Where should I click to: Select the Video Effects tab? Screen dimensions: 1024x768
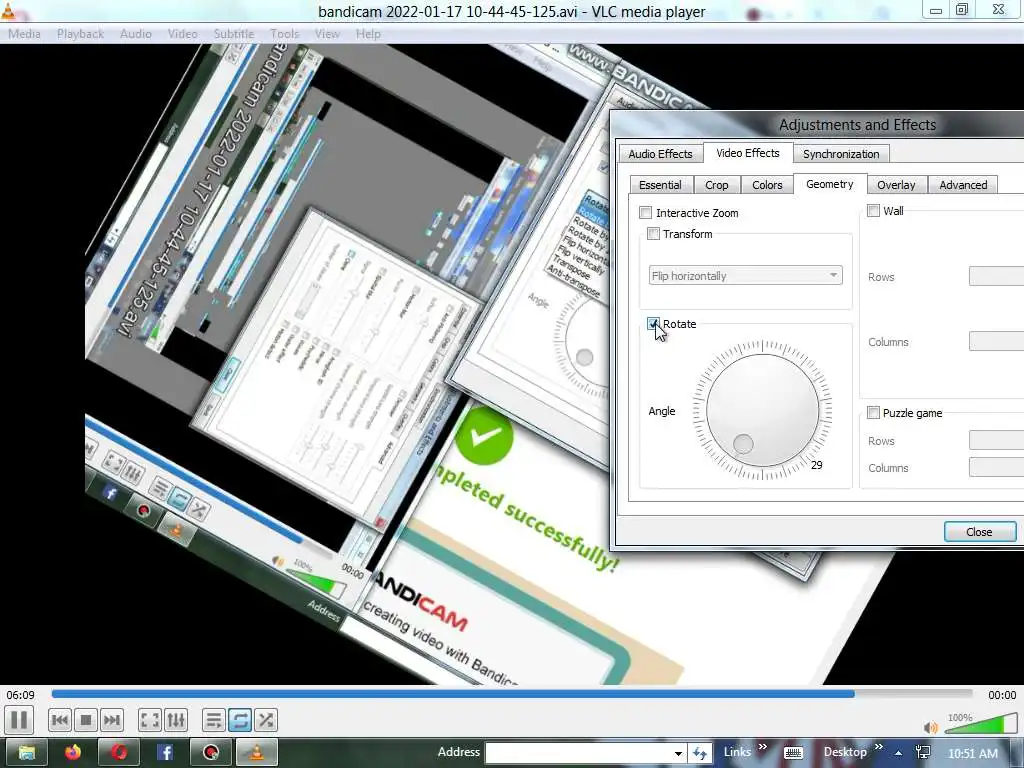coord(748,153)
